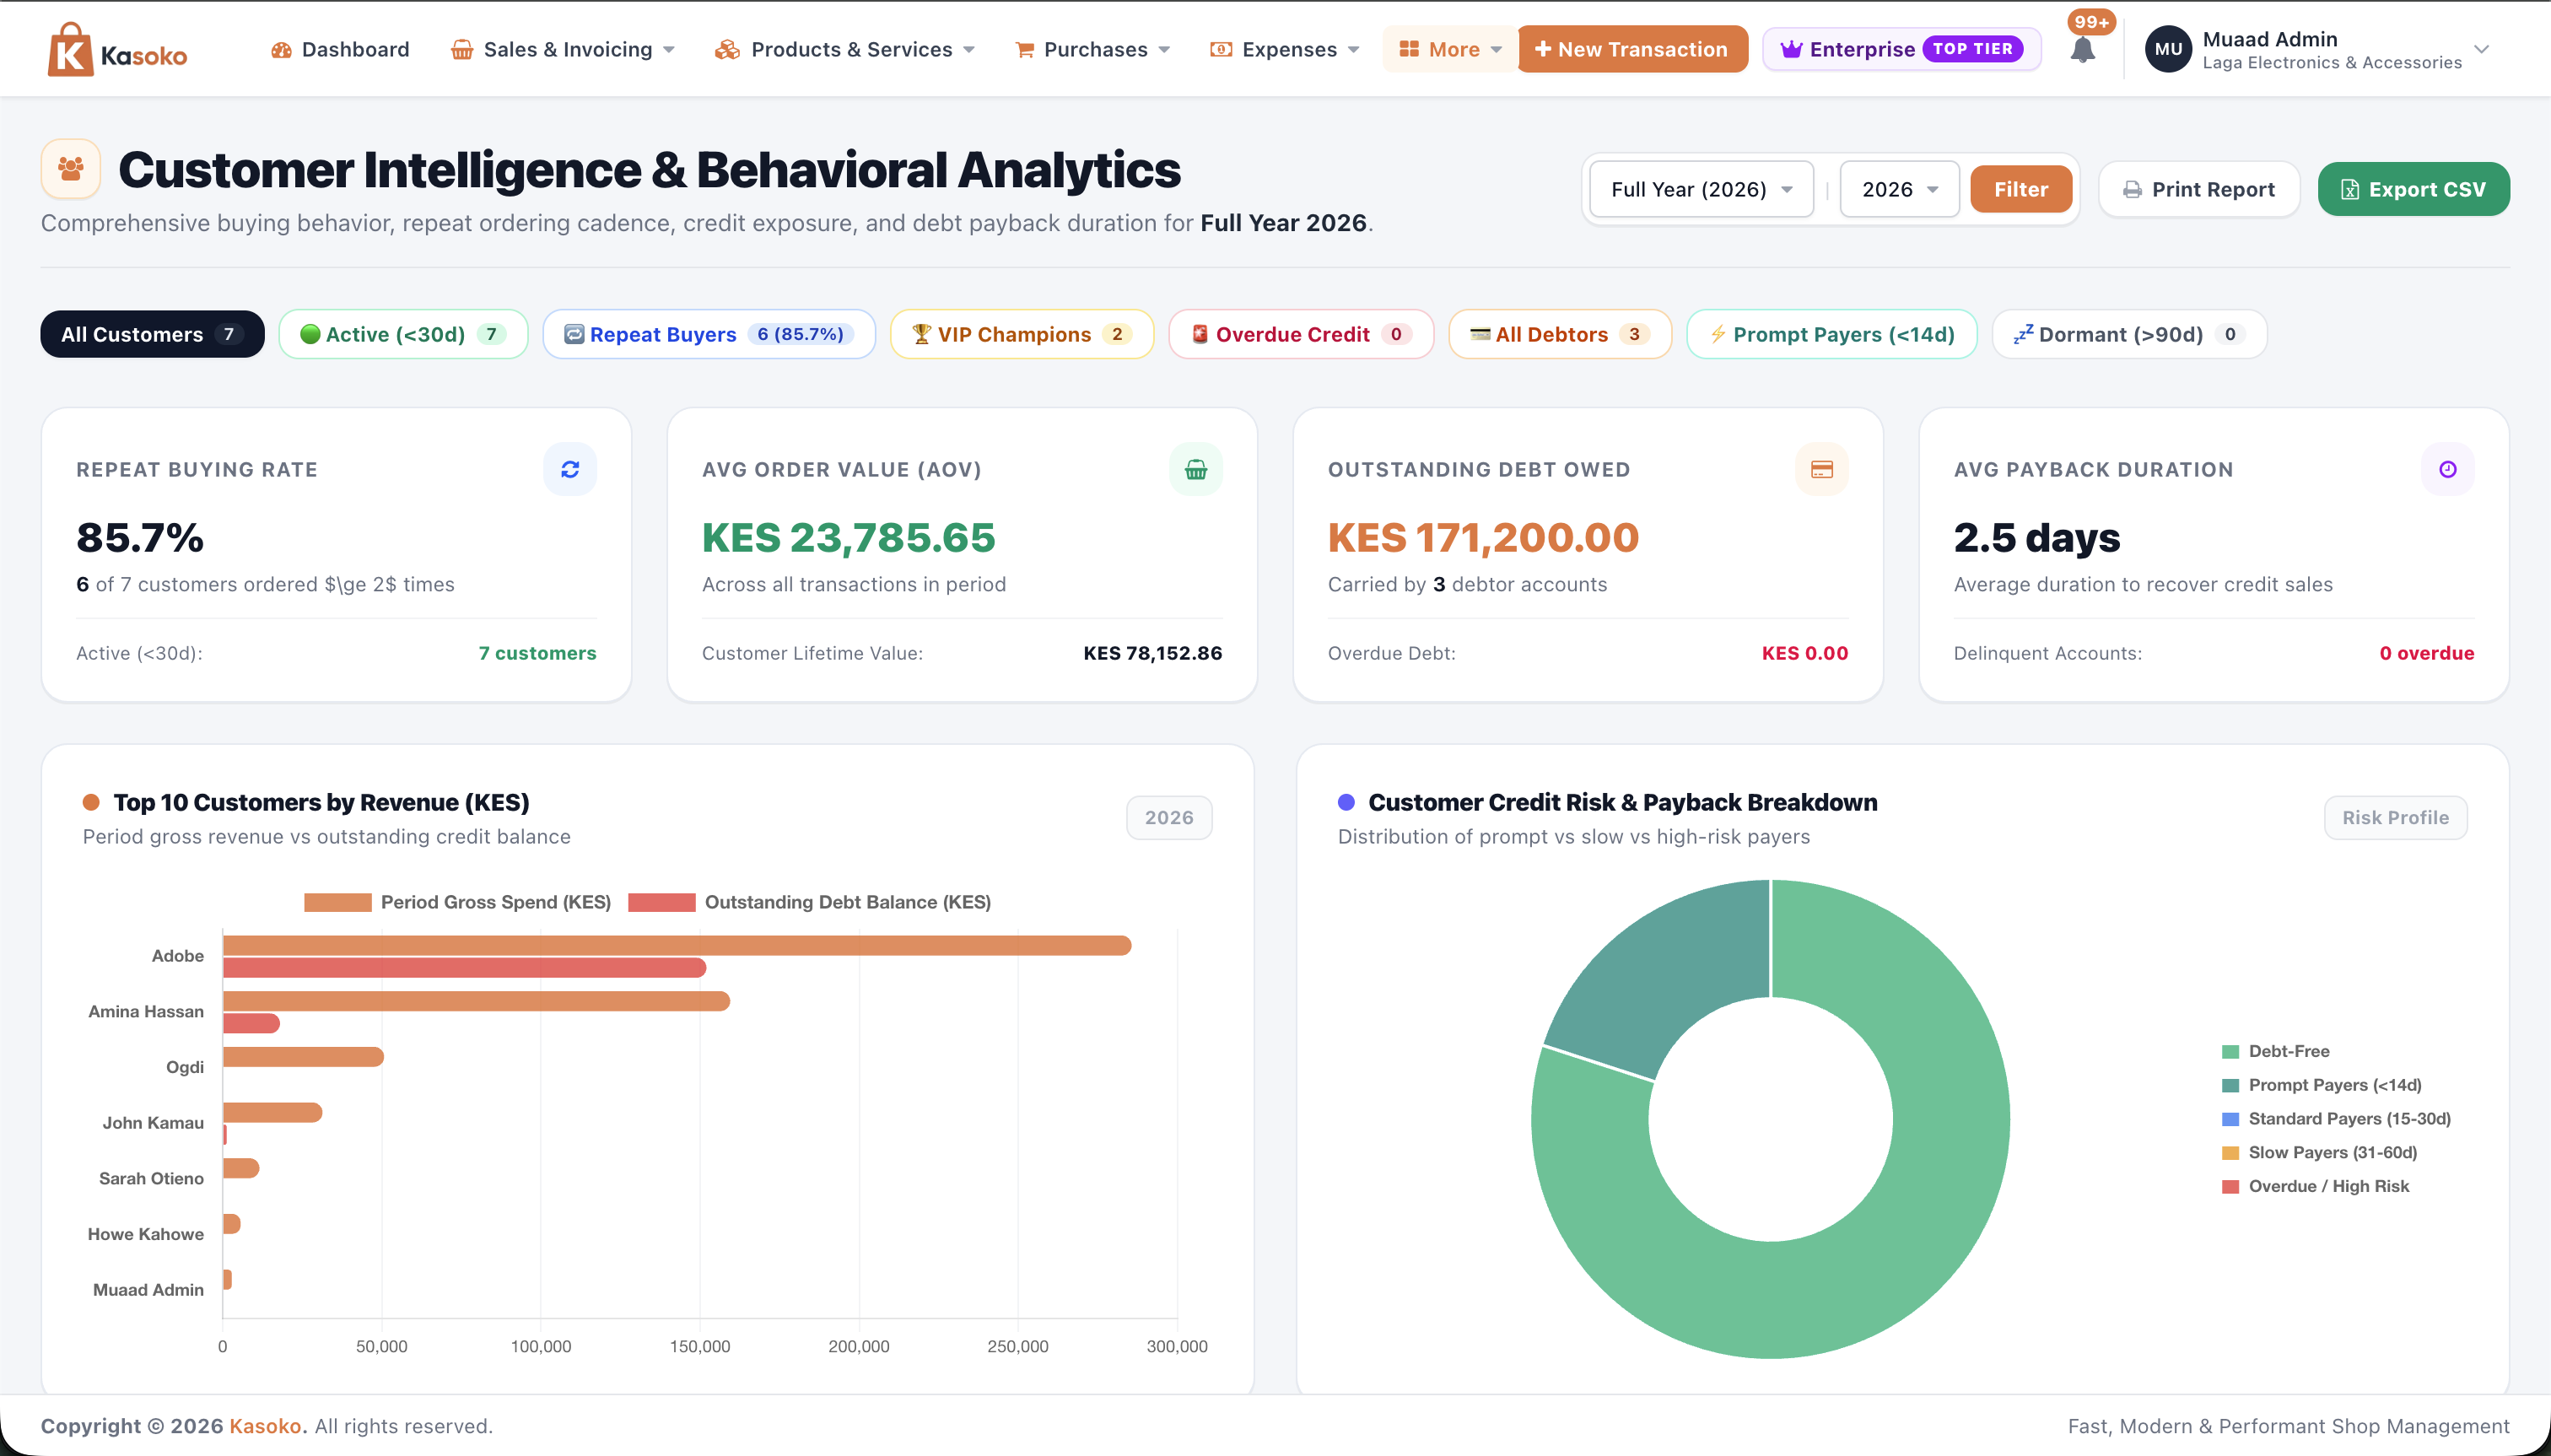Select the Overdue Credit filter tab
Screen dimensions: 2551x1456
point(1301,334)
